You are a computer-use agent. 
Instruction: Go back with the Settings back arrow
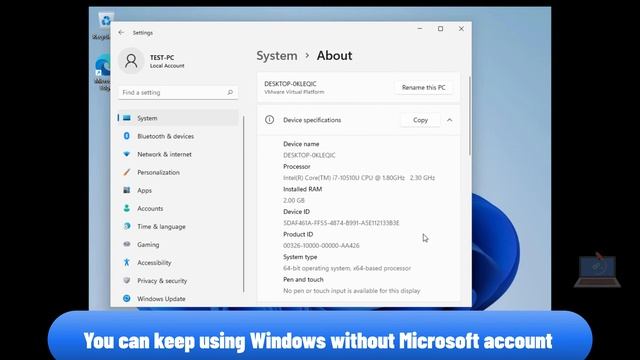click(121, 32)
